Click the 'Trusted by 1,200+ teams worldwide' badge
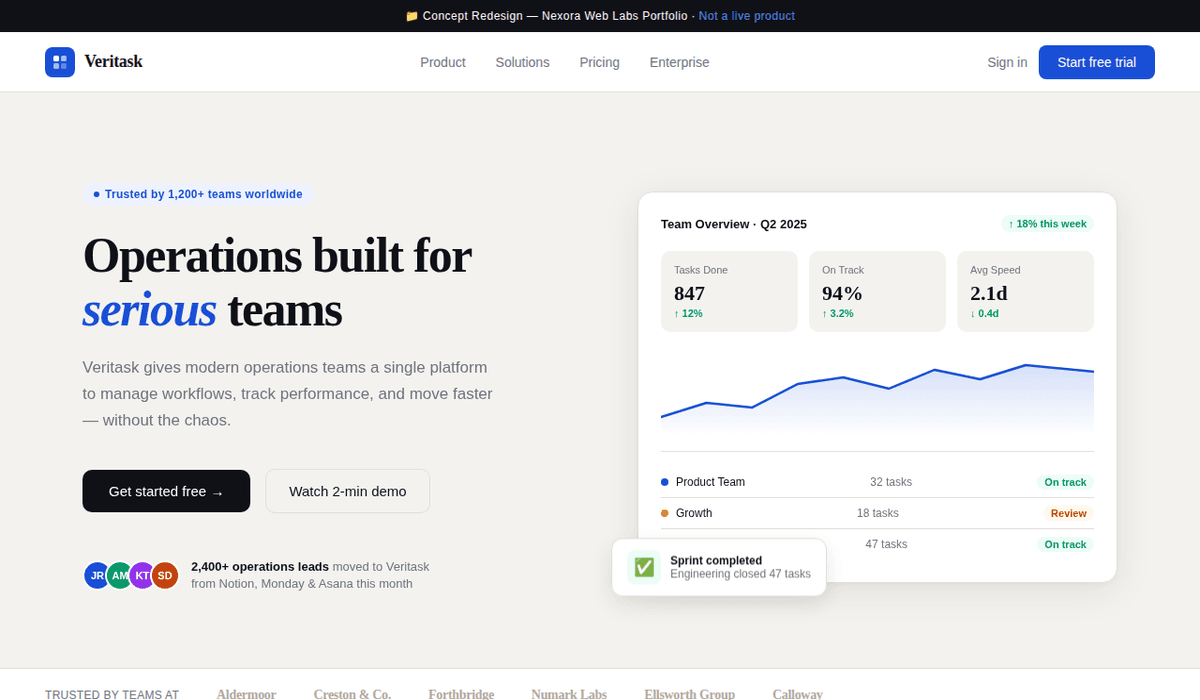 click(198, 194)
